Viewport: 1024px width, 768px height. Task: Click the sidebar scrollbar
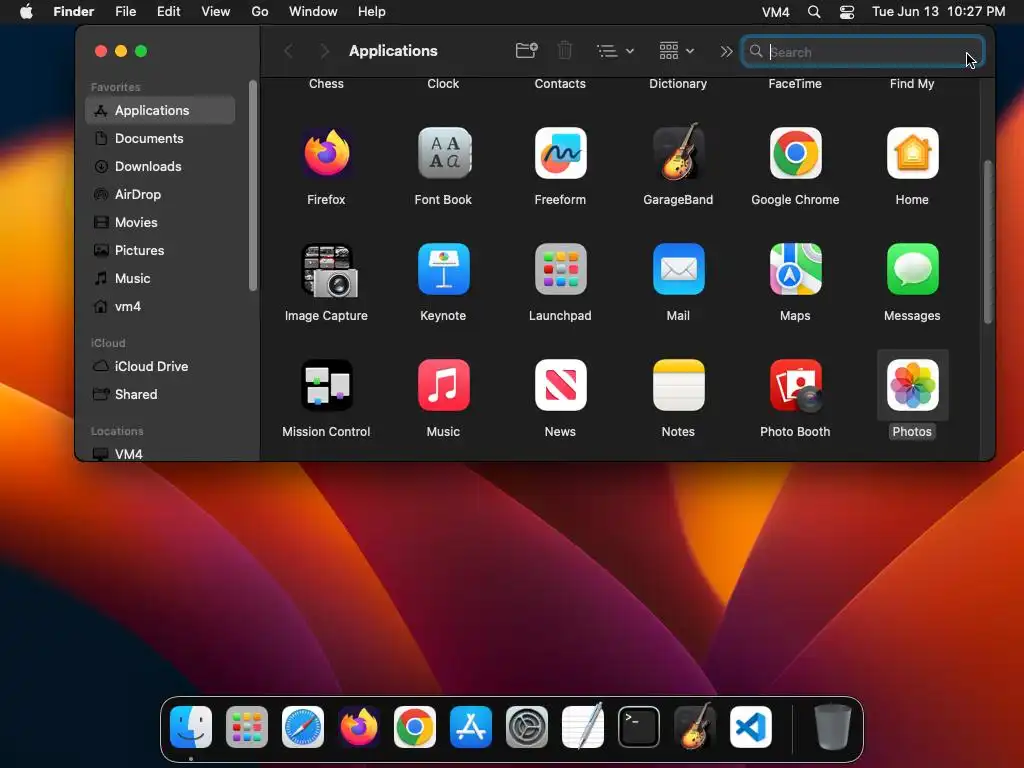coord(253,185)
